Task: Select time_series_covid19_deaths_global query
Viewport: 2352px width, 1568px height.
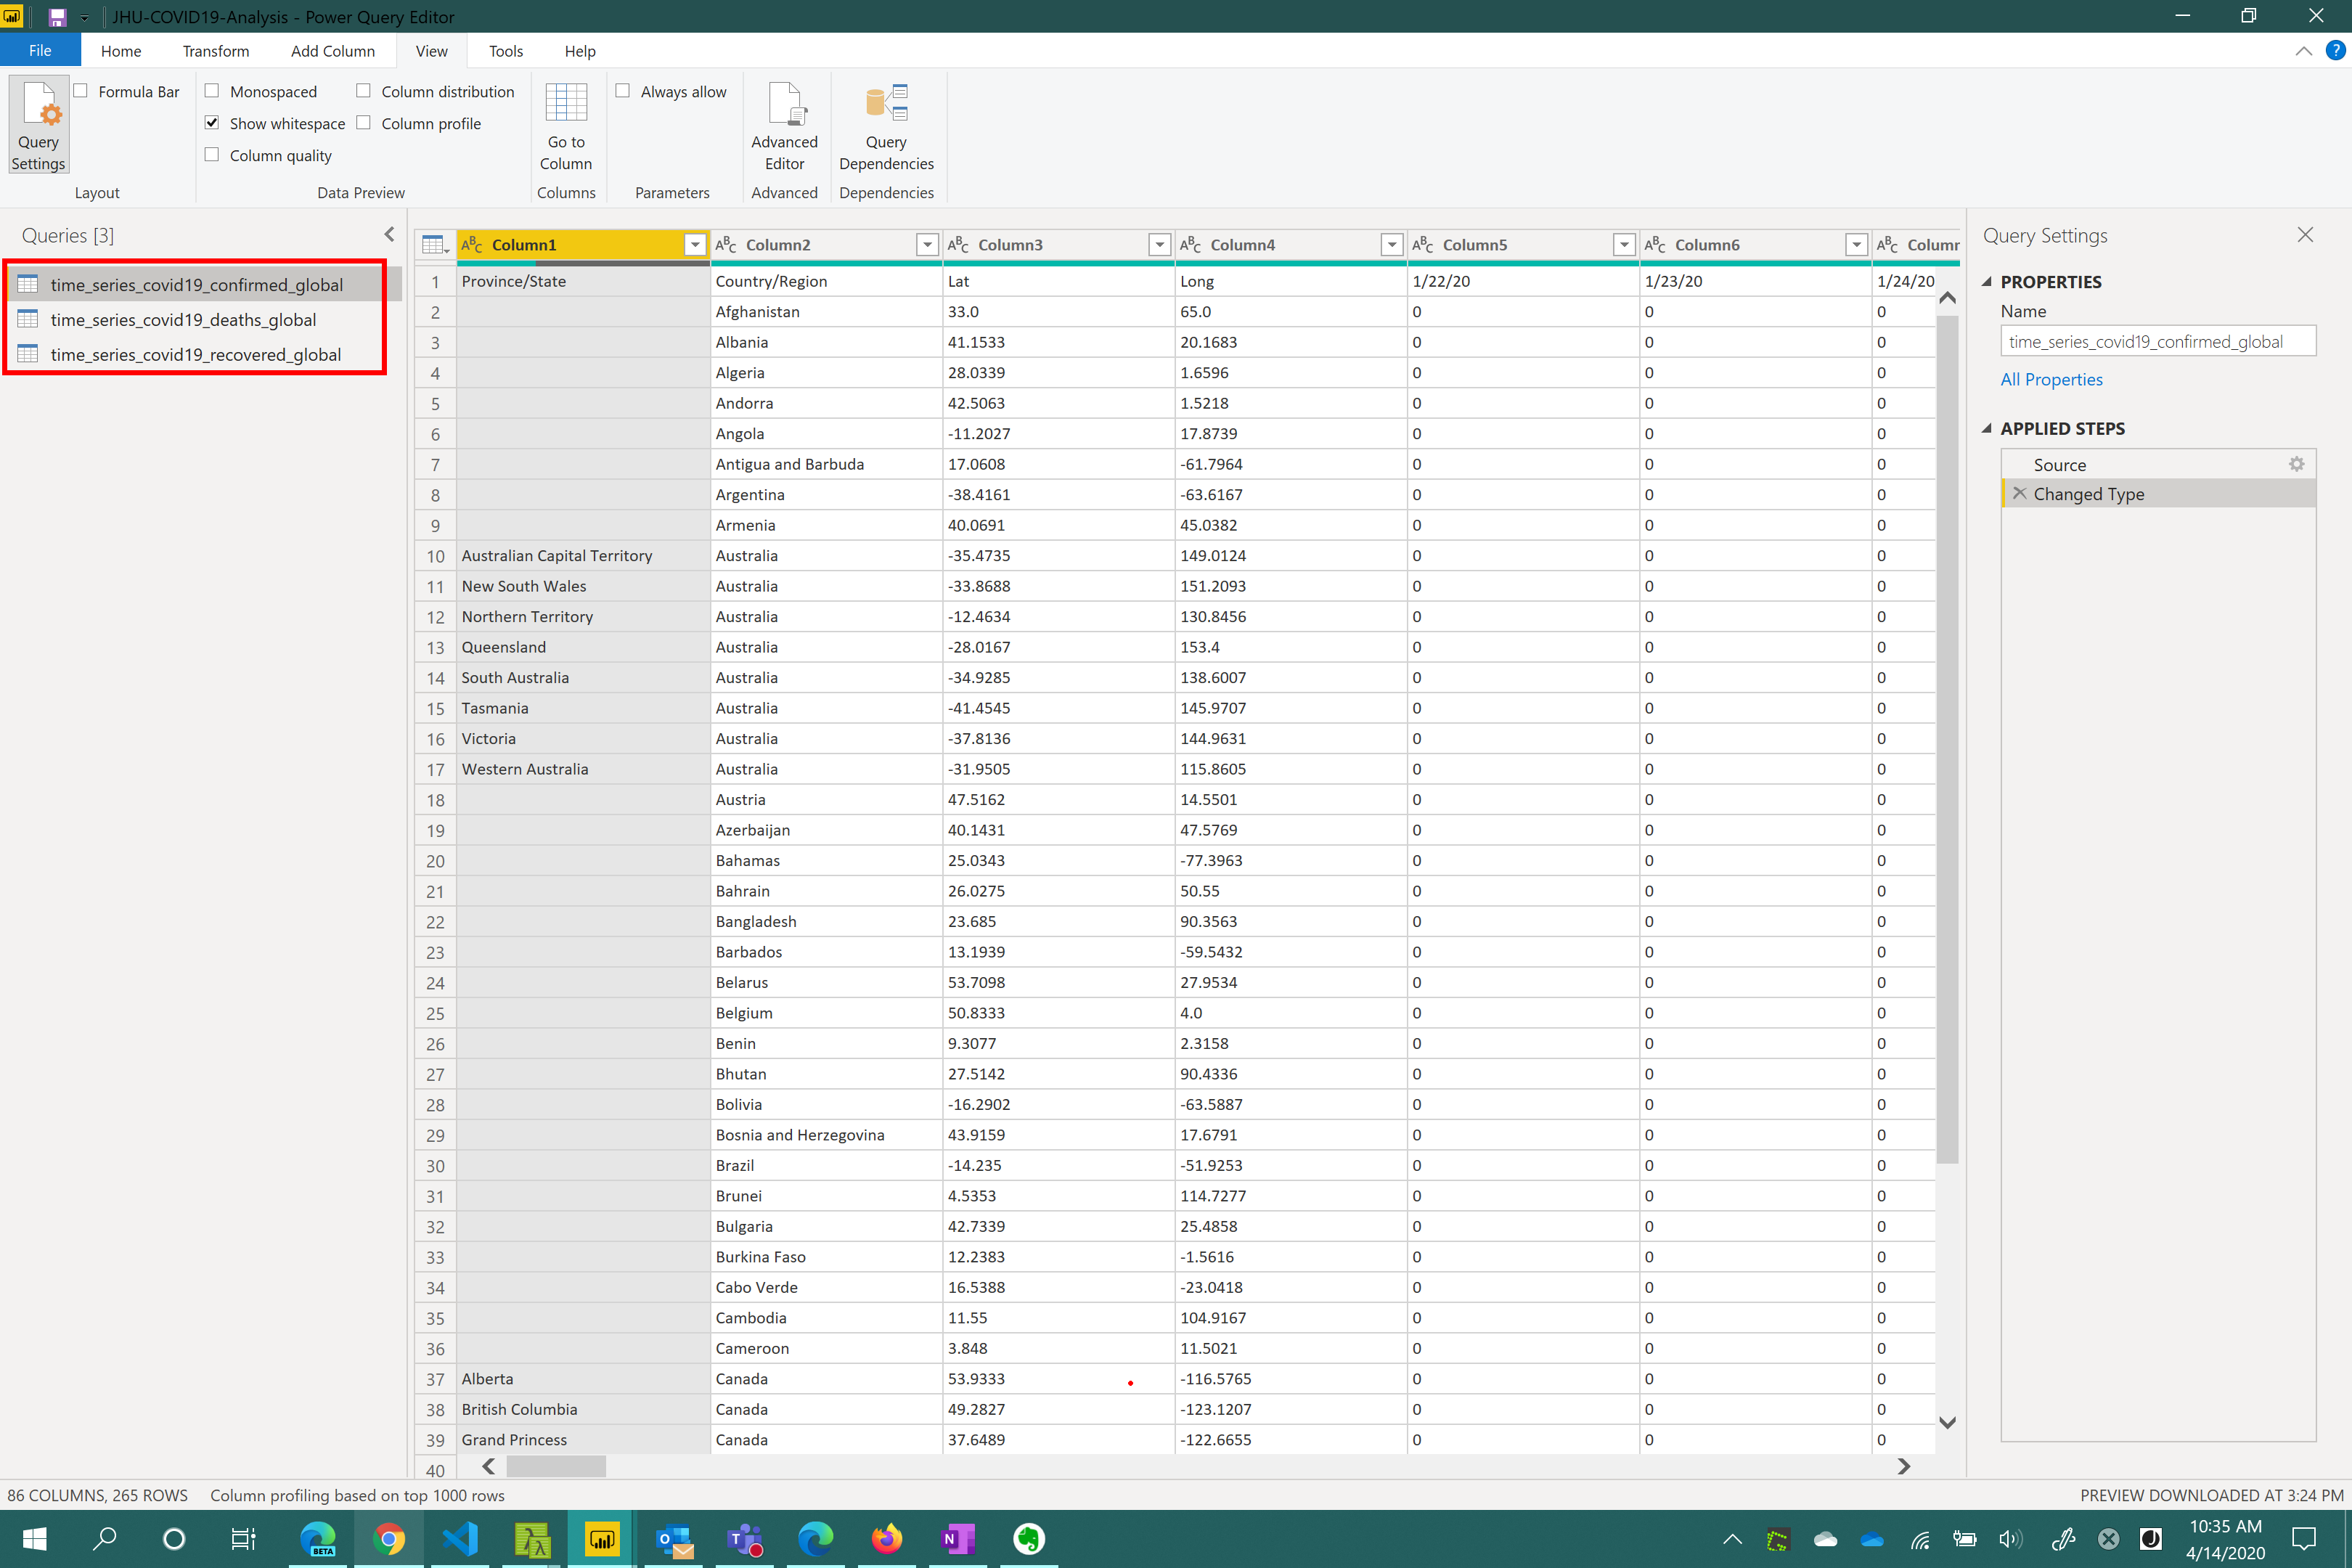Action: click(183, 320)
